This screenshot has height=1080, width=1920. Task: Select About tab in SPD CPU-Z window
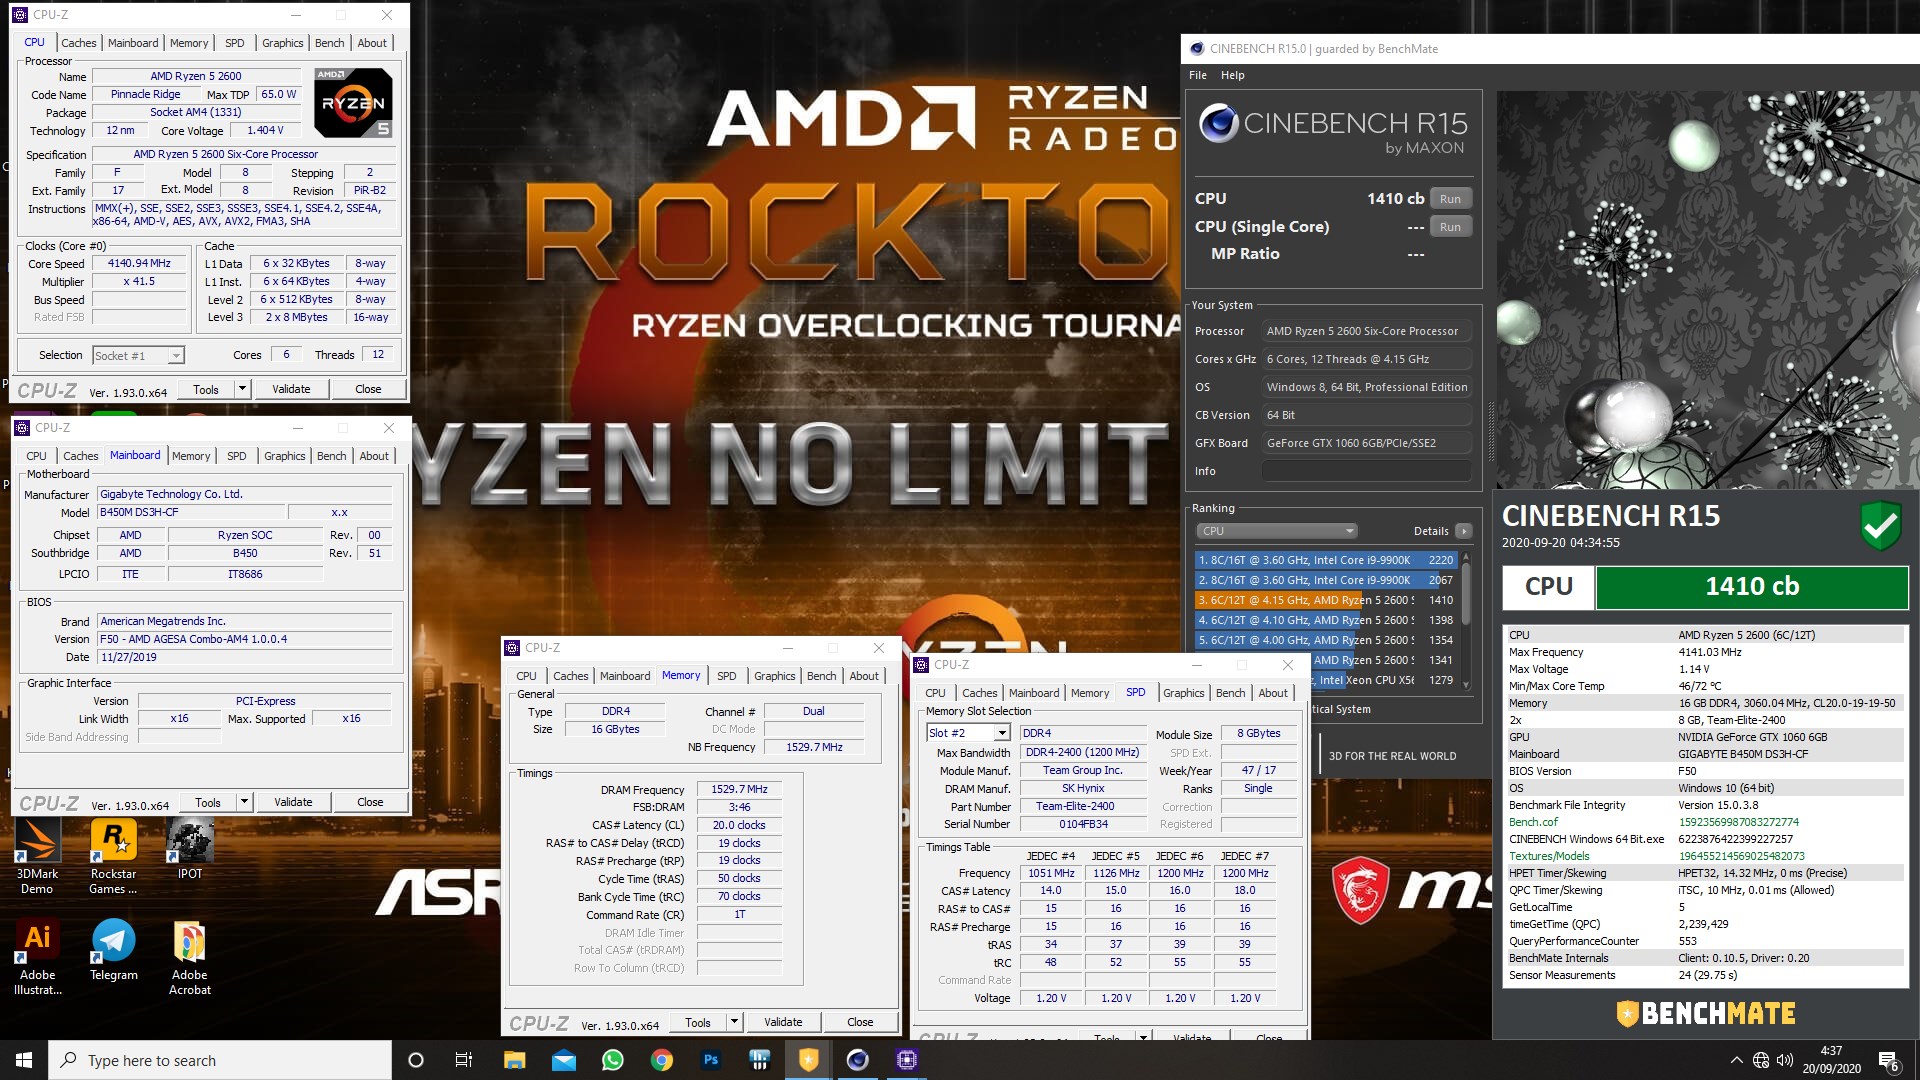1273,693
